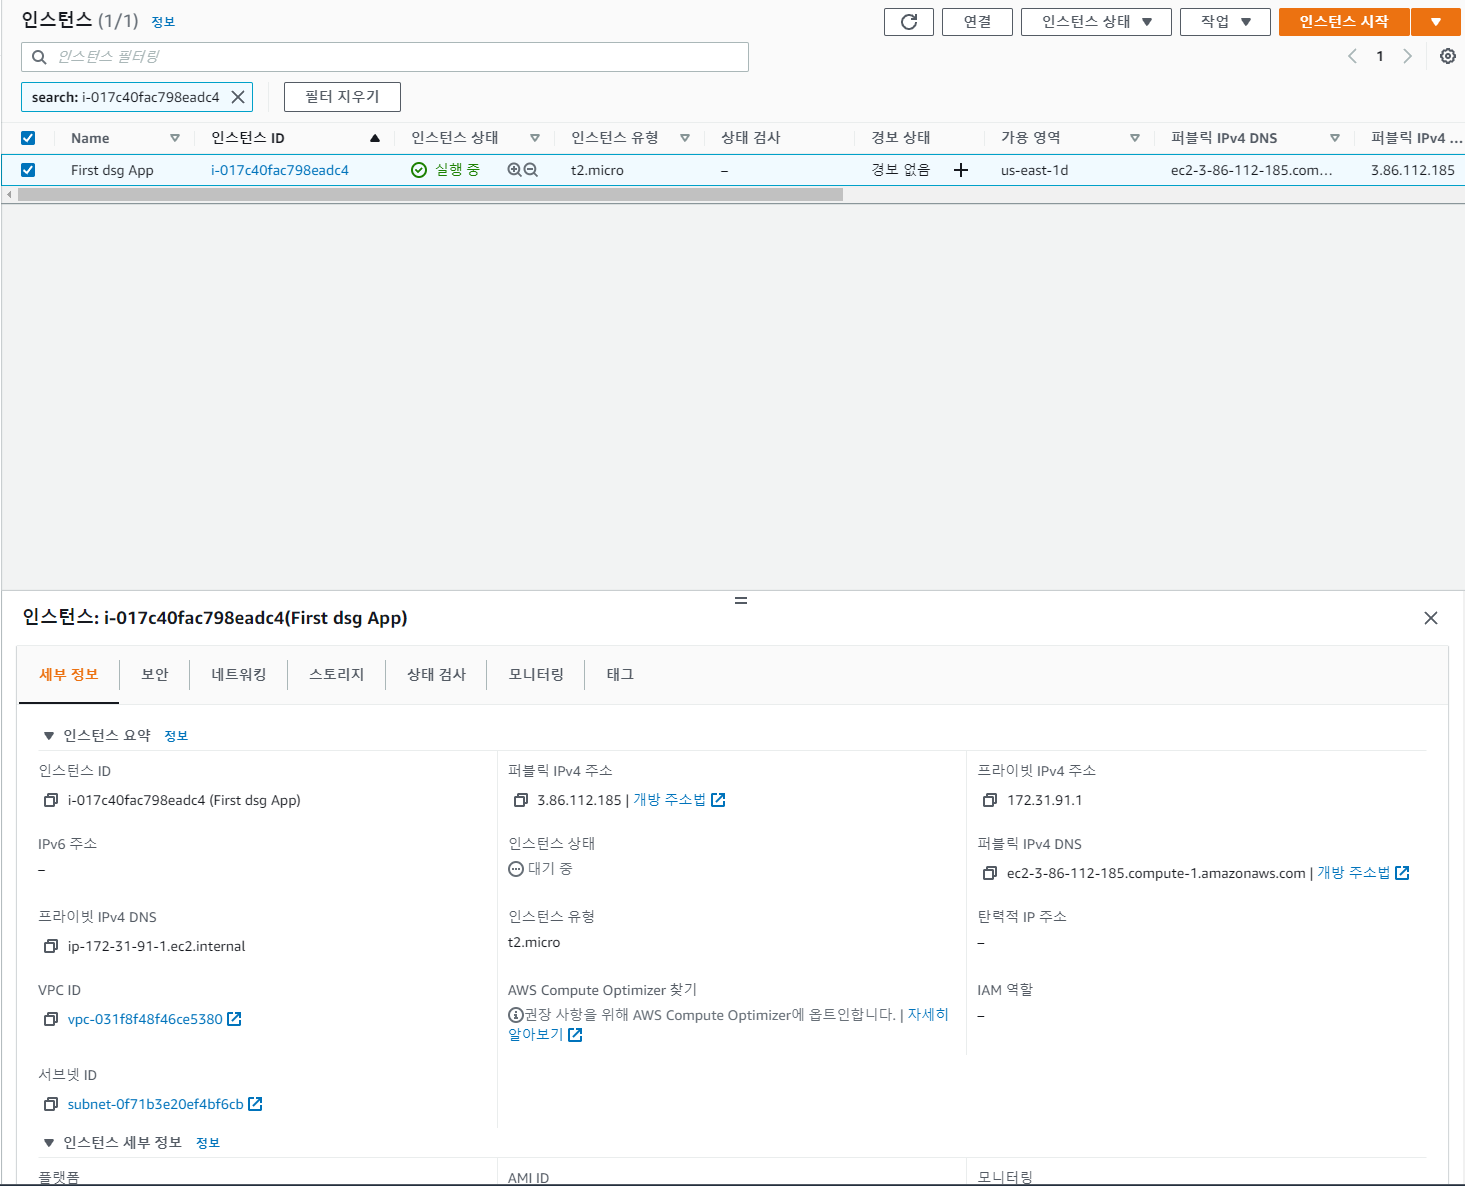Zoom in on the instance state details
This screenshot has width=1465, height=1186.
pos(513,170)
